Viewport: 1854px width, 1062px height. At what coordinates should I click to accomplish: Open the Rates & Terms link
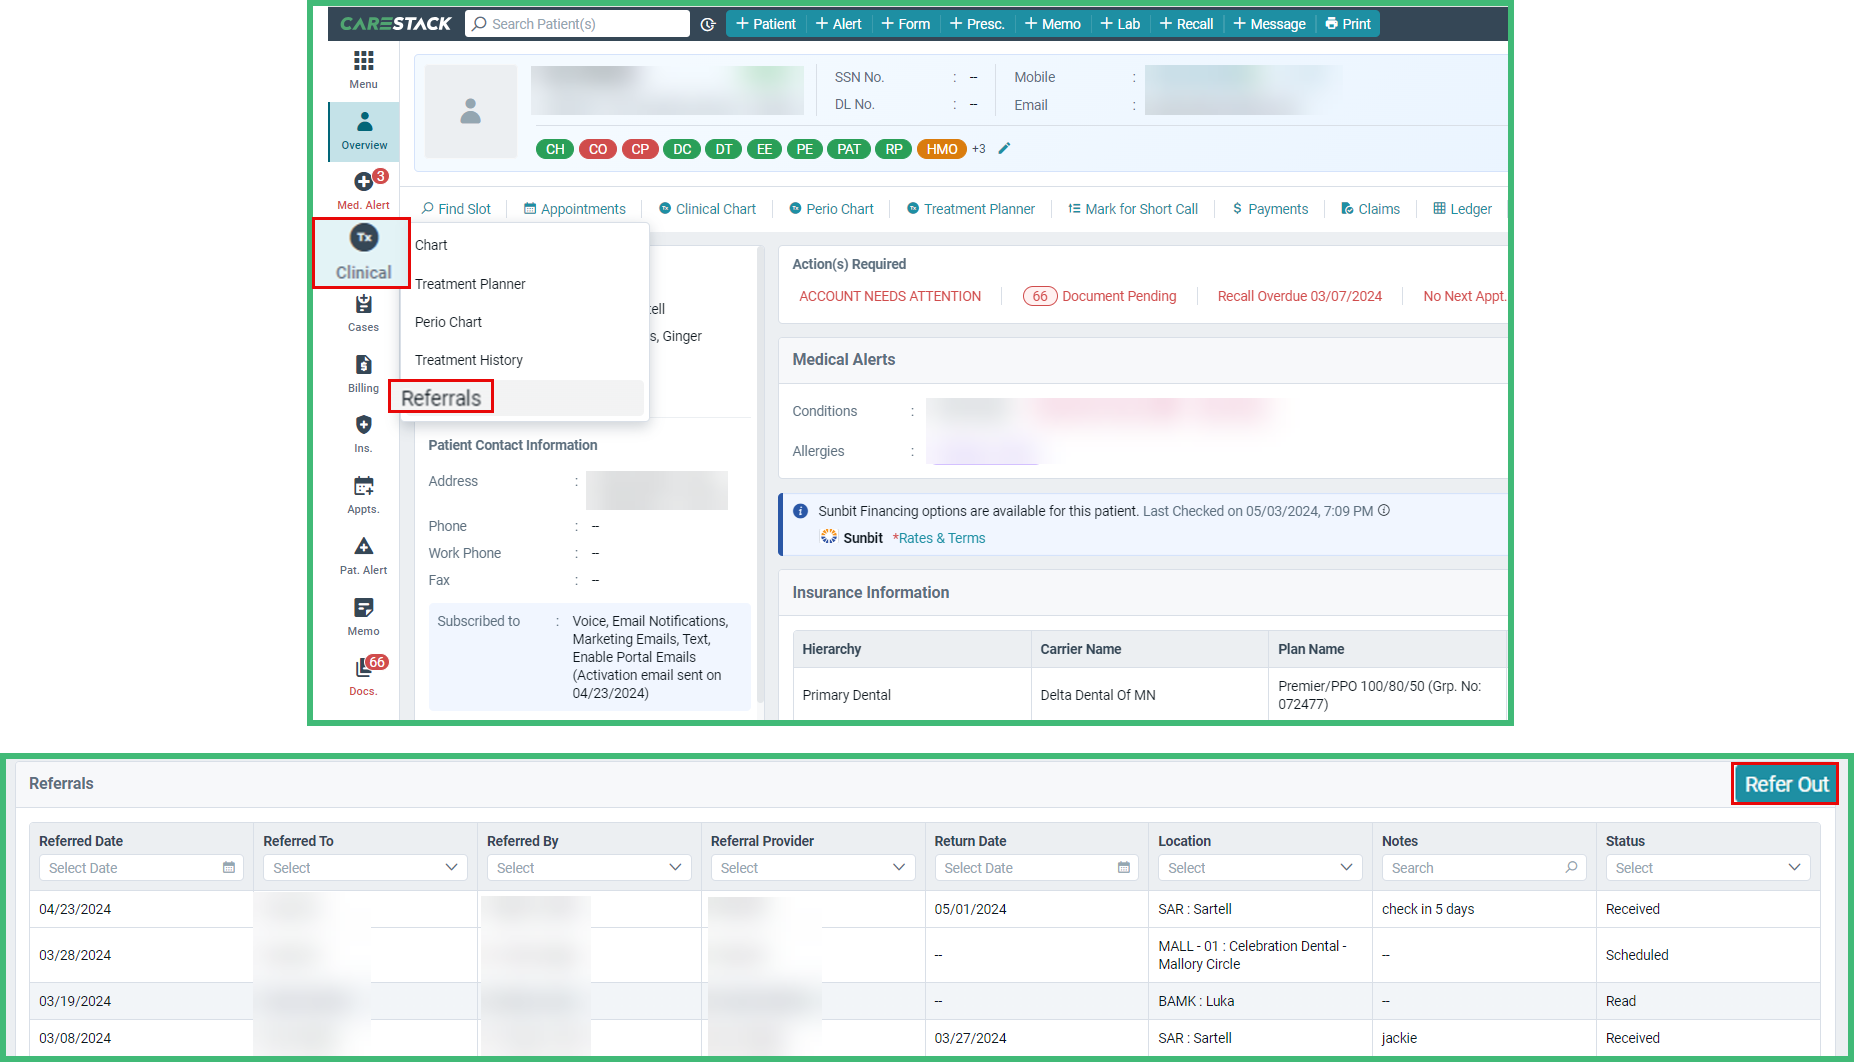coord(939,538)
